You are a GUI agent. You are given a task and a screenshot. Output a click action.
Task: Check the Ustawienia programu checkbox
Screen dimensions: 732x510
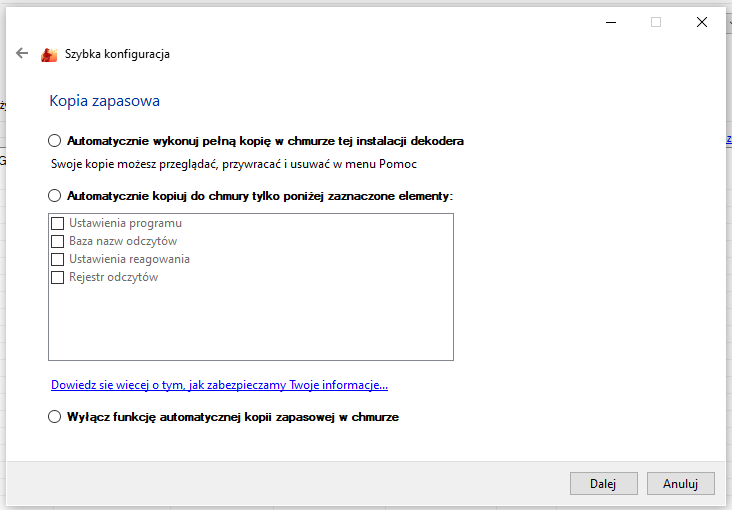(x=58, y=223)
